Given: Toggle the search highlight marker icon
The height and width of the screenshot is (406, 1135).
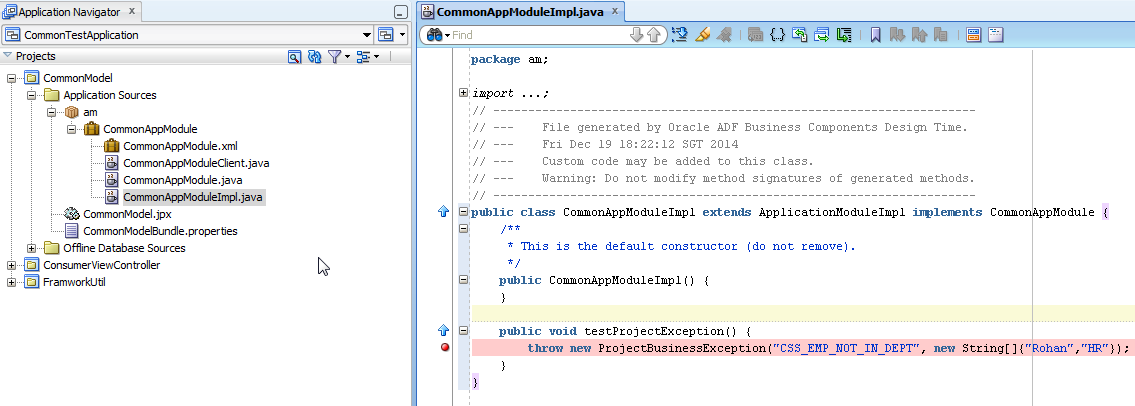Looking at the screenshot, I should pos(701,35).
